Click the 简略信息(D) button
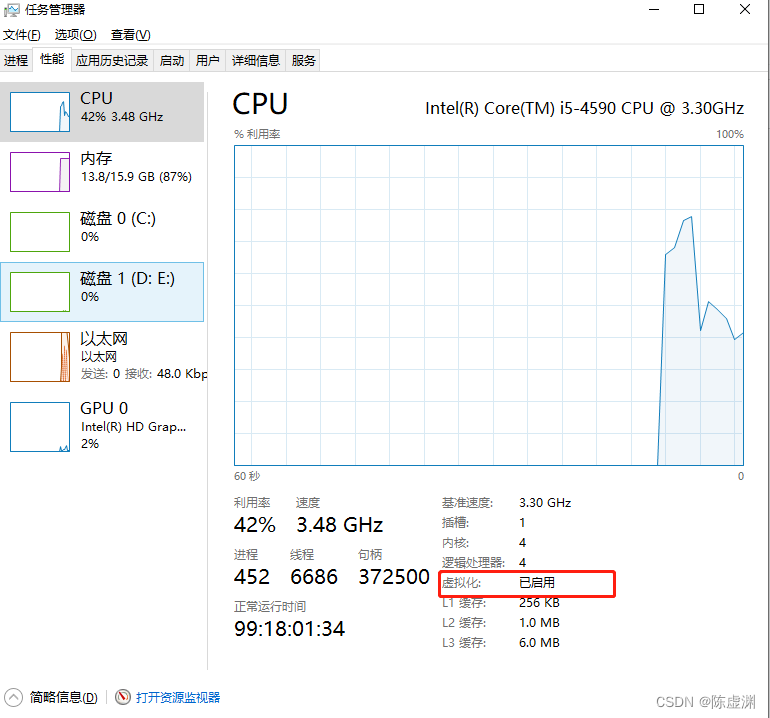 click(x=63, y=697)
